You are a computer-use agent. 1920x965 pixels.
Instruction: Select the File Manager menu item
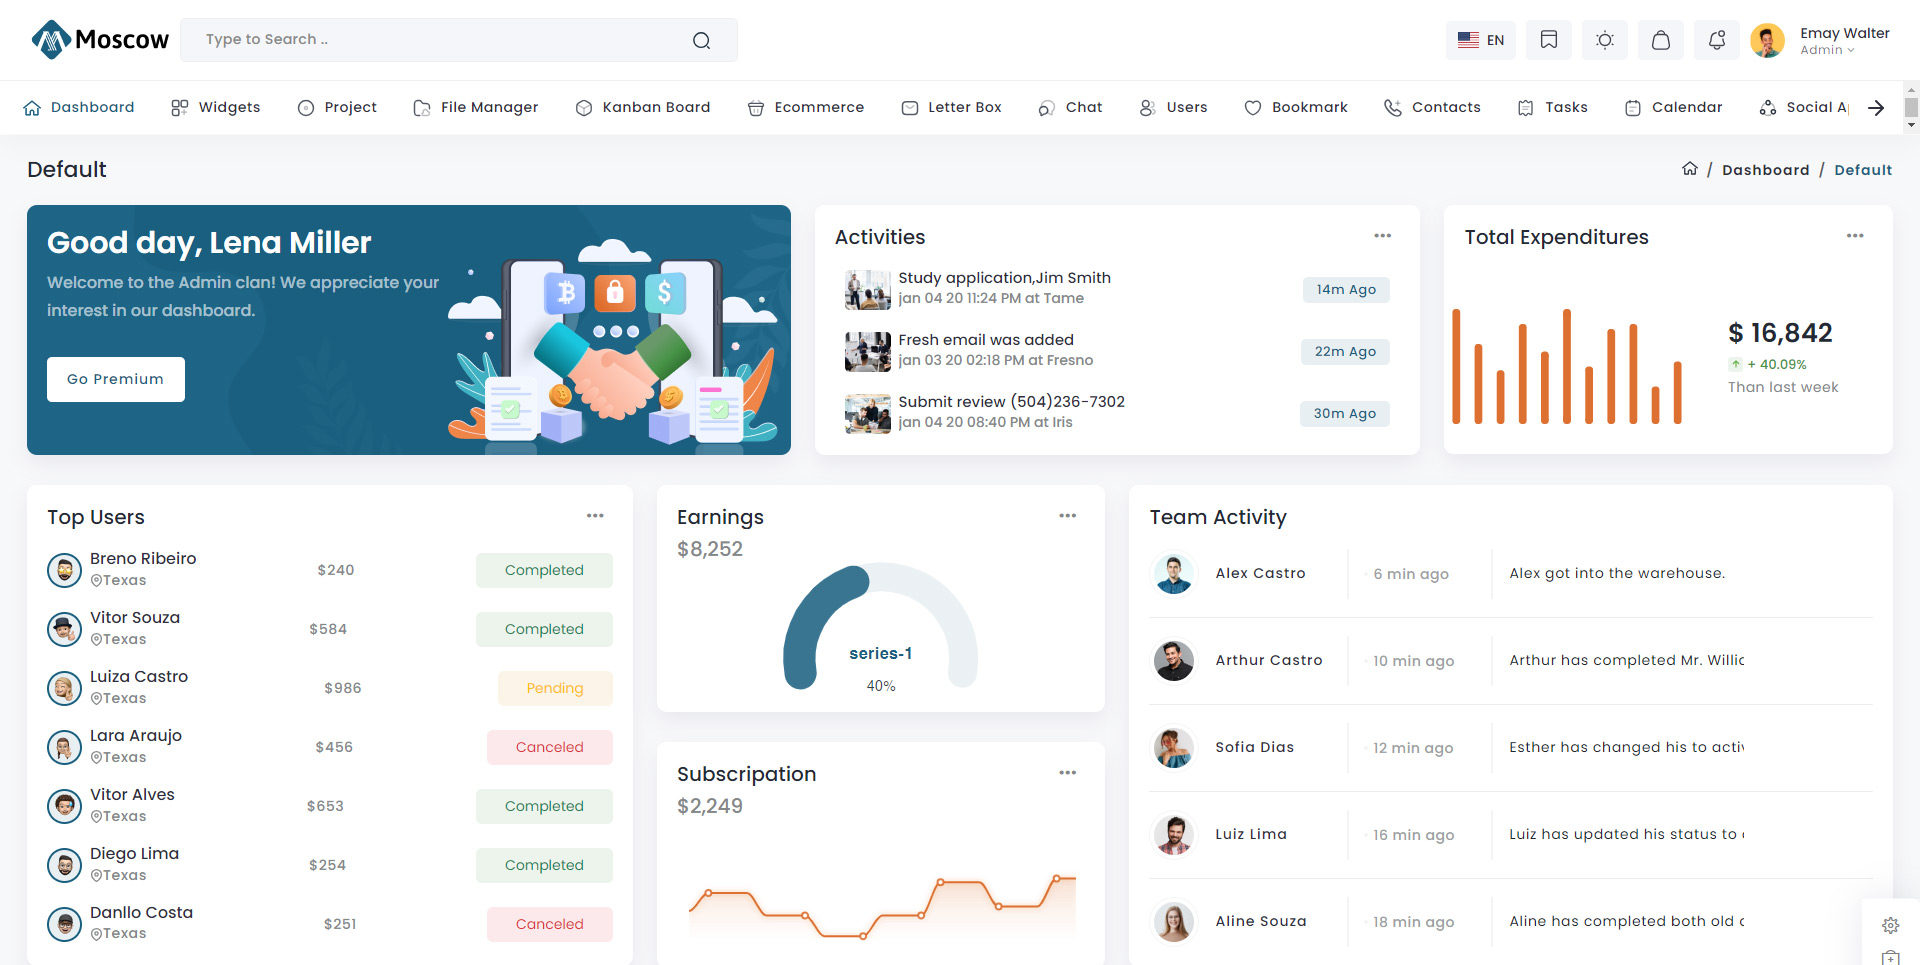tap(476, 107)
